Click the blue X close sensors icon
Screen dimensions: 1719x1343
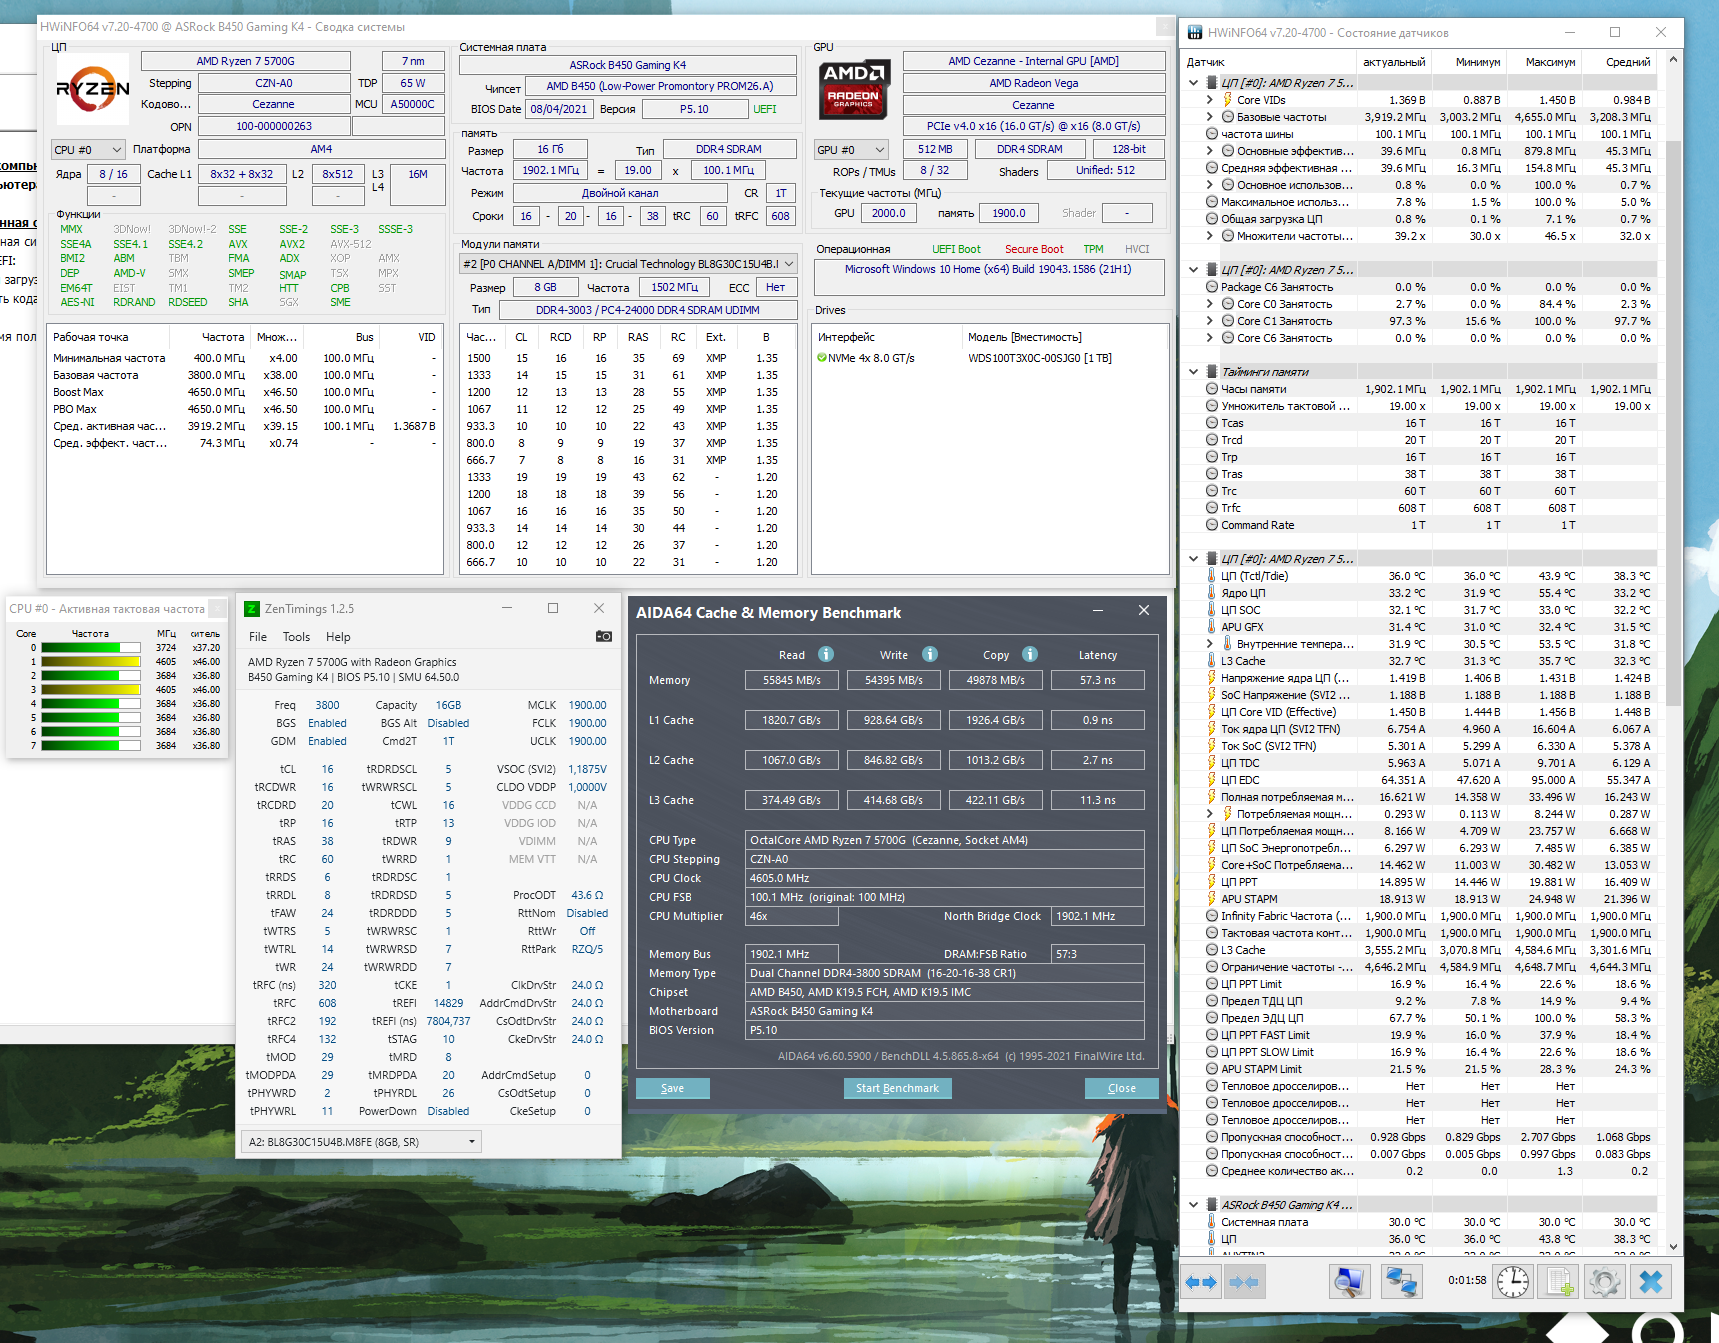1651,1281
